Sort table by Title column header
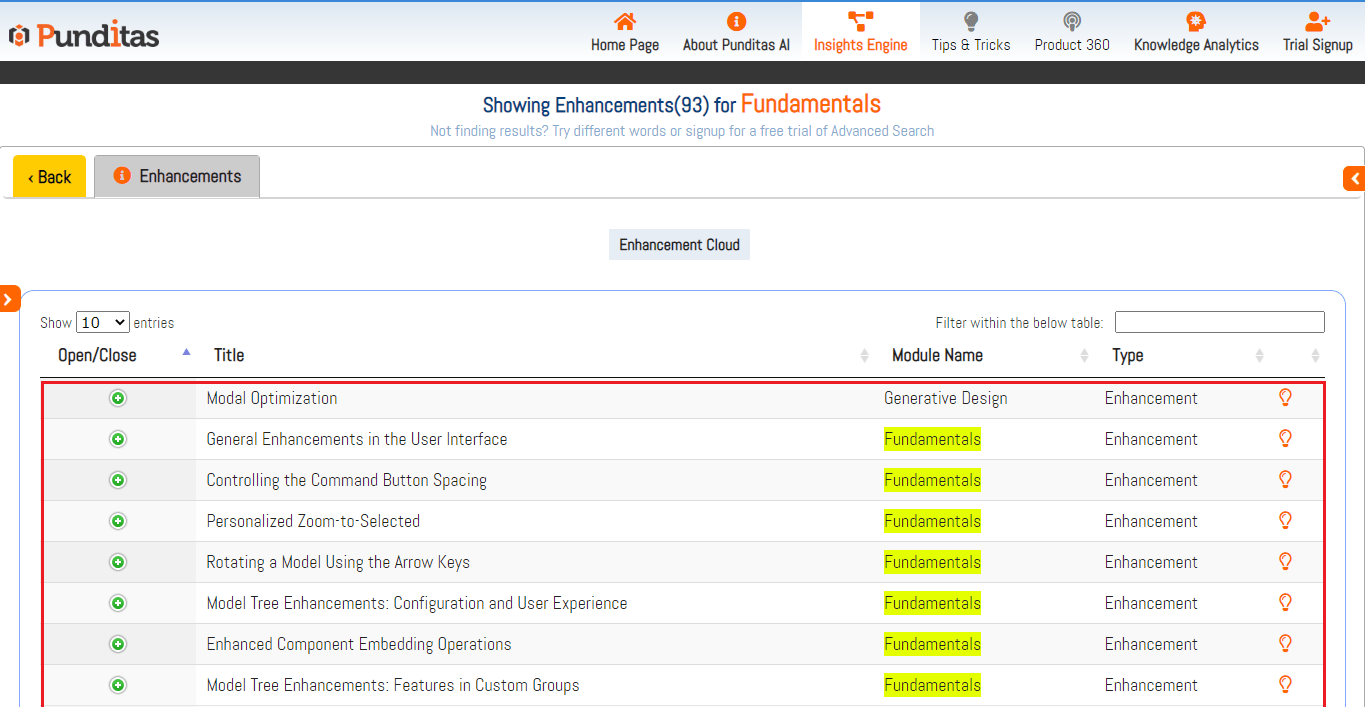This screenshot has width=1365, height=707. tap(229, 355)
